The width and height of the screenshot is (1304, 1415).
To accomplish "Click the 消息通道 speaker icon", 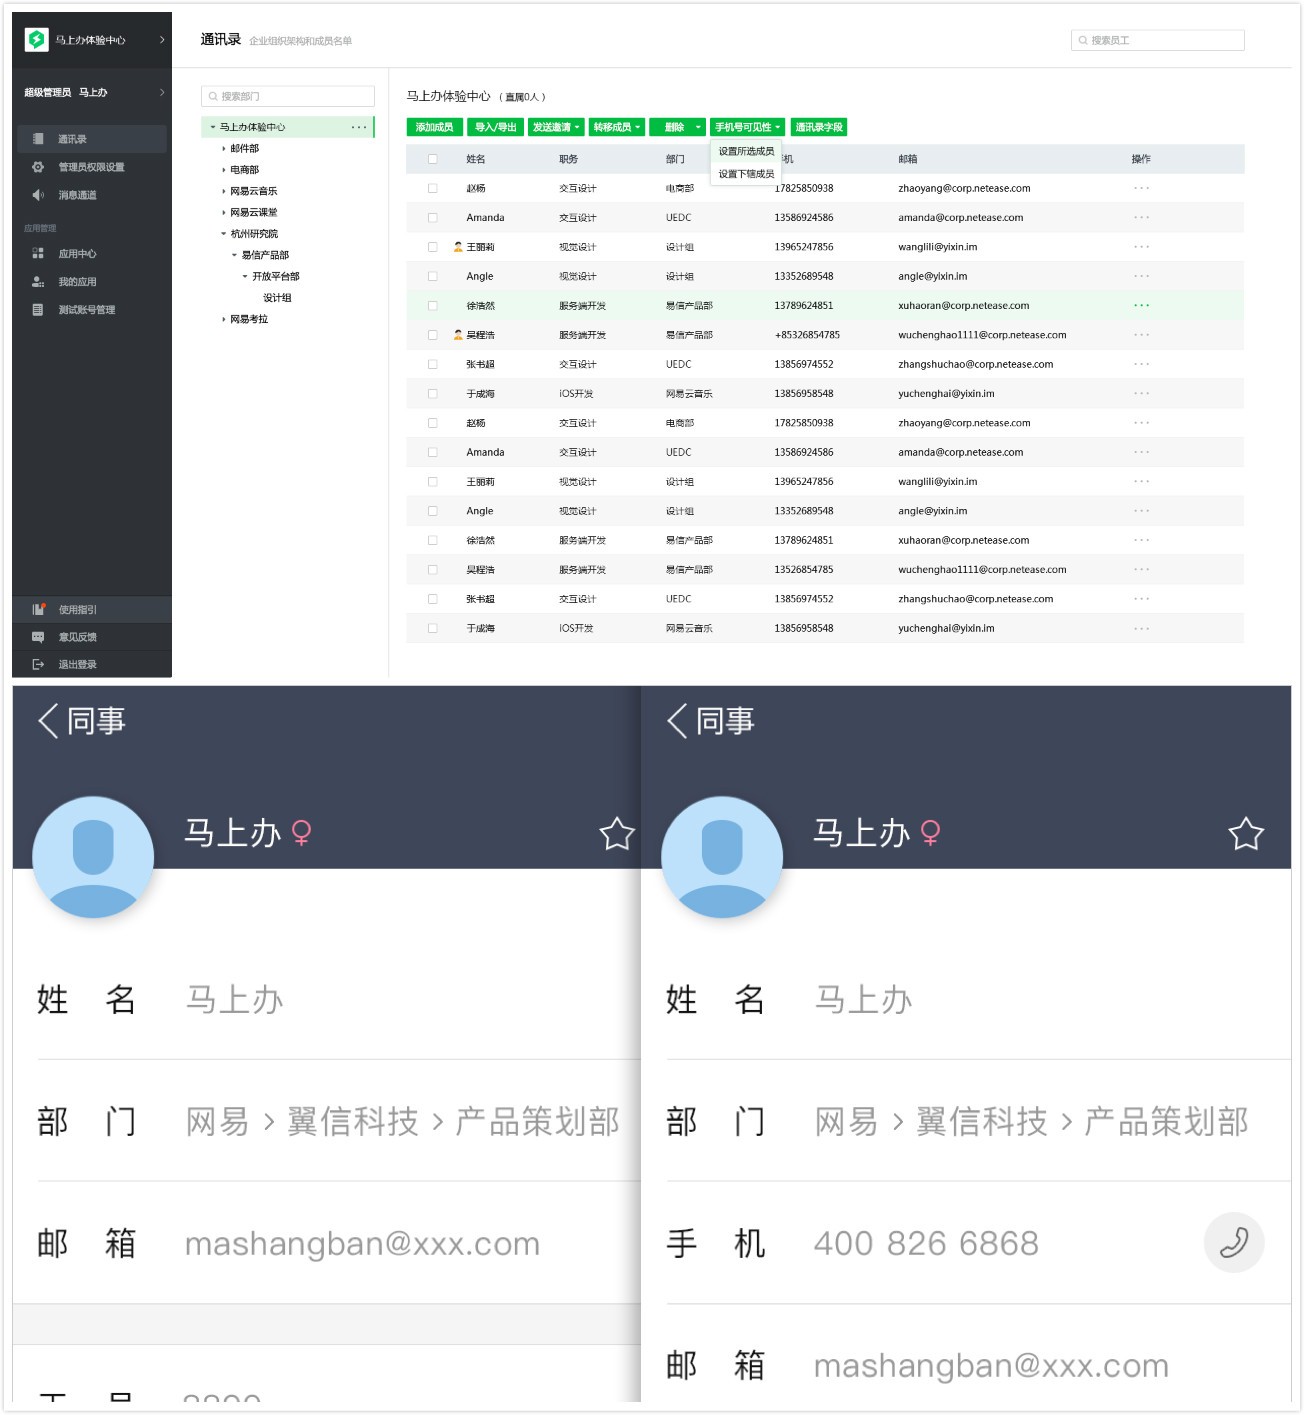I will click(38, 195).
